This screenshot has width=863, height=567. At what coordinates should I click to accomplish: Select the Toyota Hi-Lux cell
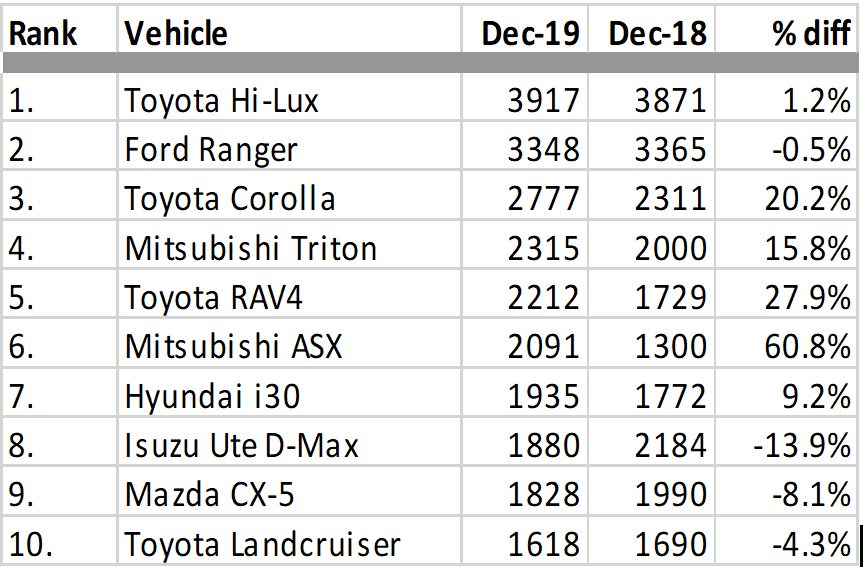(222, 101)
